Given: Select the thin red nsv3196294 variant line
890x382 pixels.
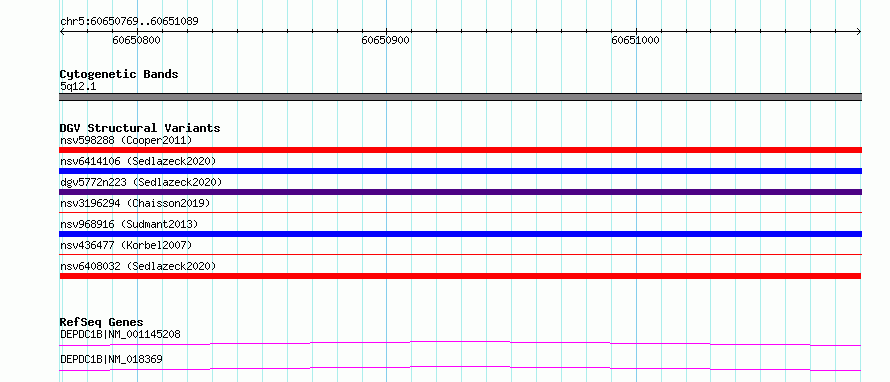Looking at the screenshot, I should pyautogui.click(x=460, y=212).
